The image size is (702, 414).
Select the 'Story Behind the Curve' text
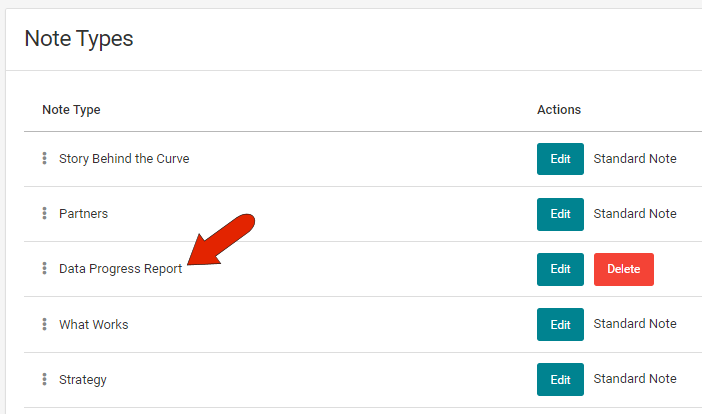point(124,158)
